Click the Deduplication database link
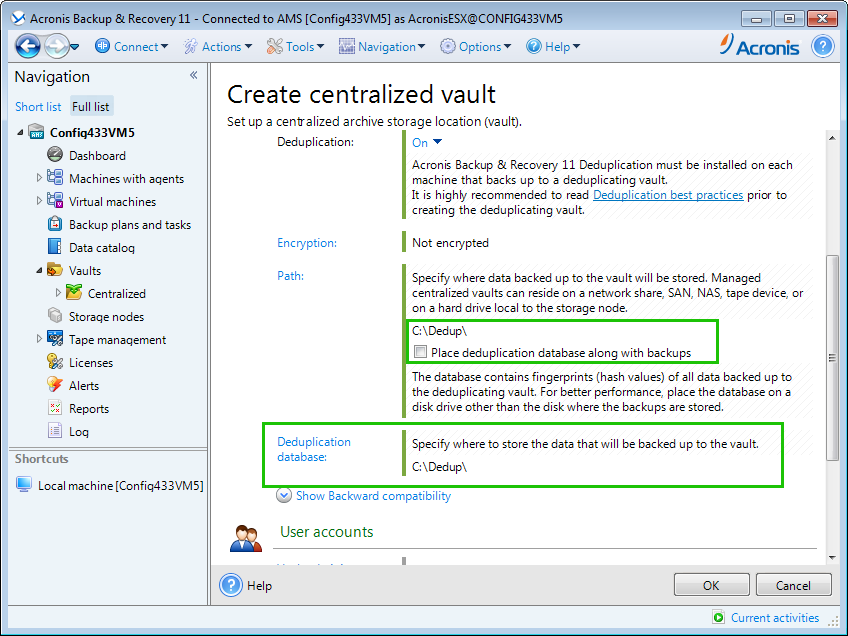Viewport: 848px width, 636px height. coord(314,449)
